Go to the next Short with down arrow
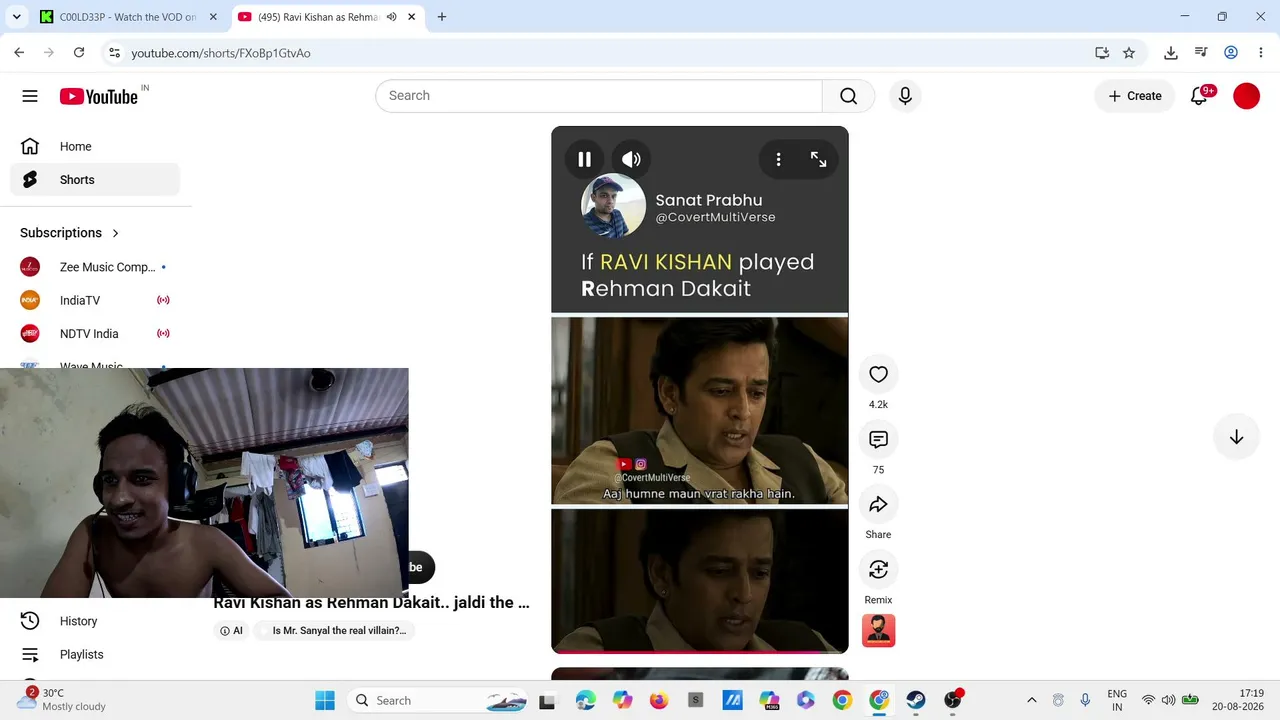Viewport: 1280px width, 720px height. click(1236, 437)
